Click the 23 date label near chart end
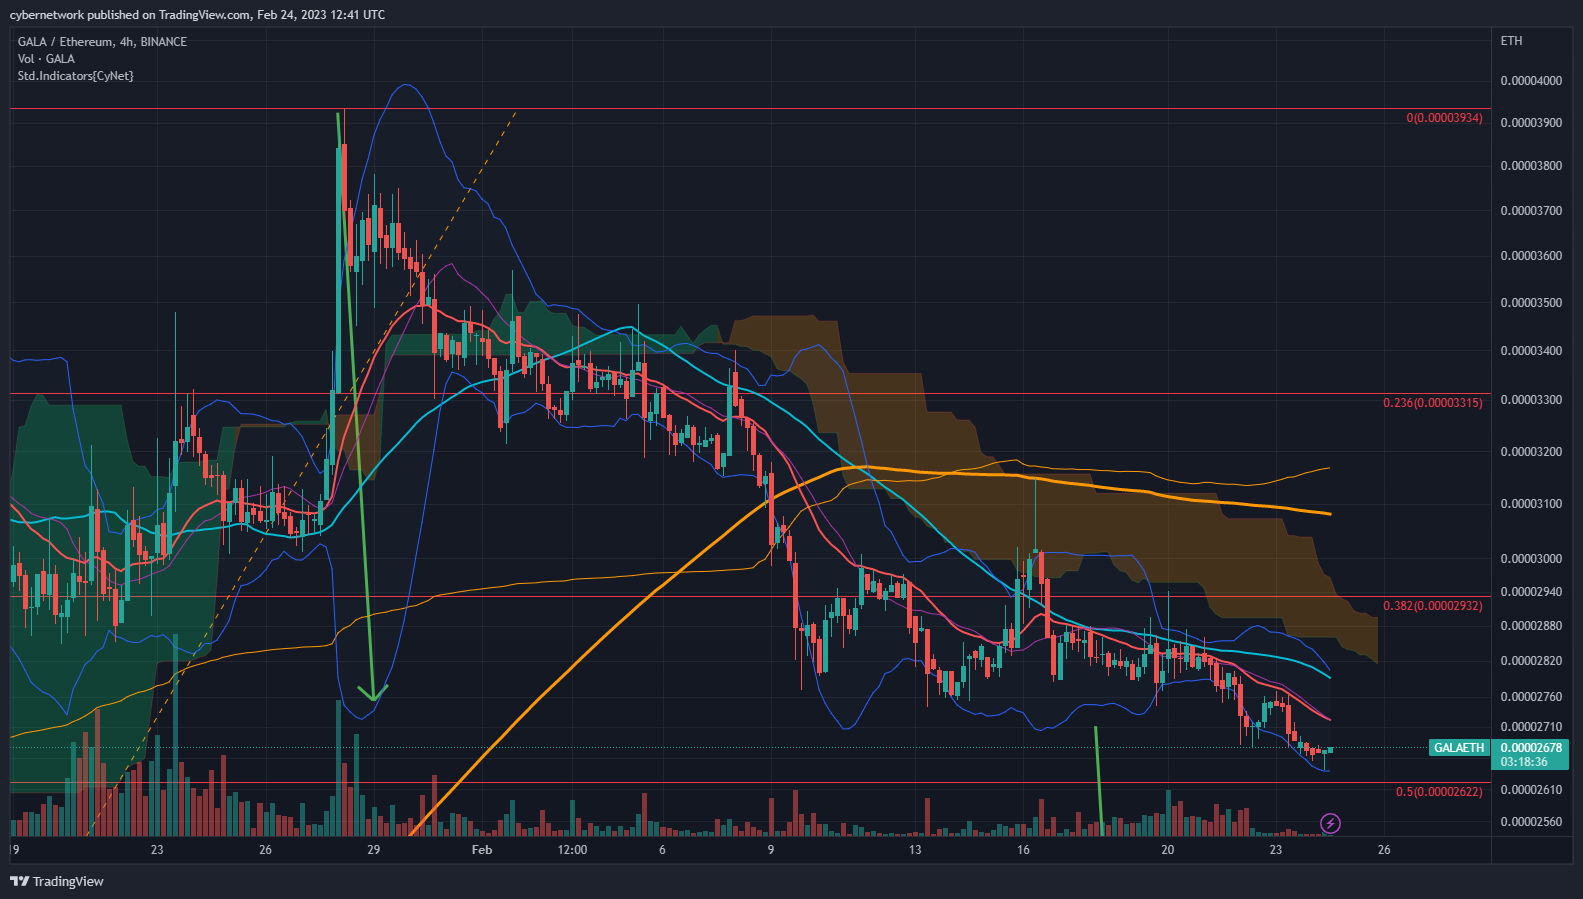The image size is (1583, 899). point(1276,850)
